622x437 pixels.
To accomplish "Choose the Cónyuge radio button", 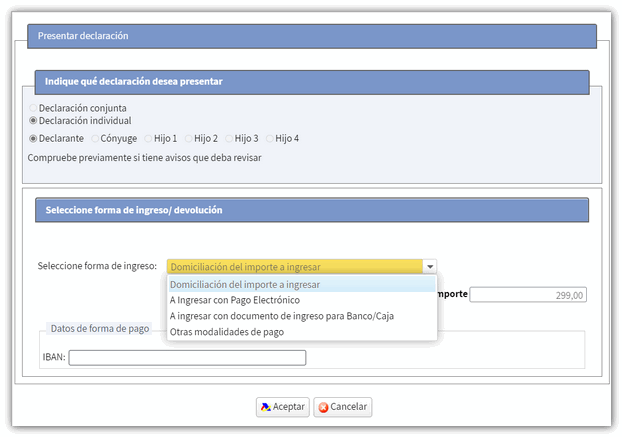I will point(95,139).
